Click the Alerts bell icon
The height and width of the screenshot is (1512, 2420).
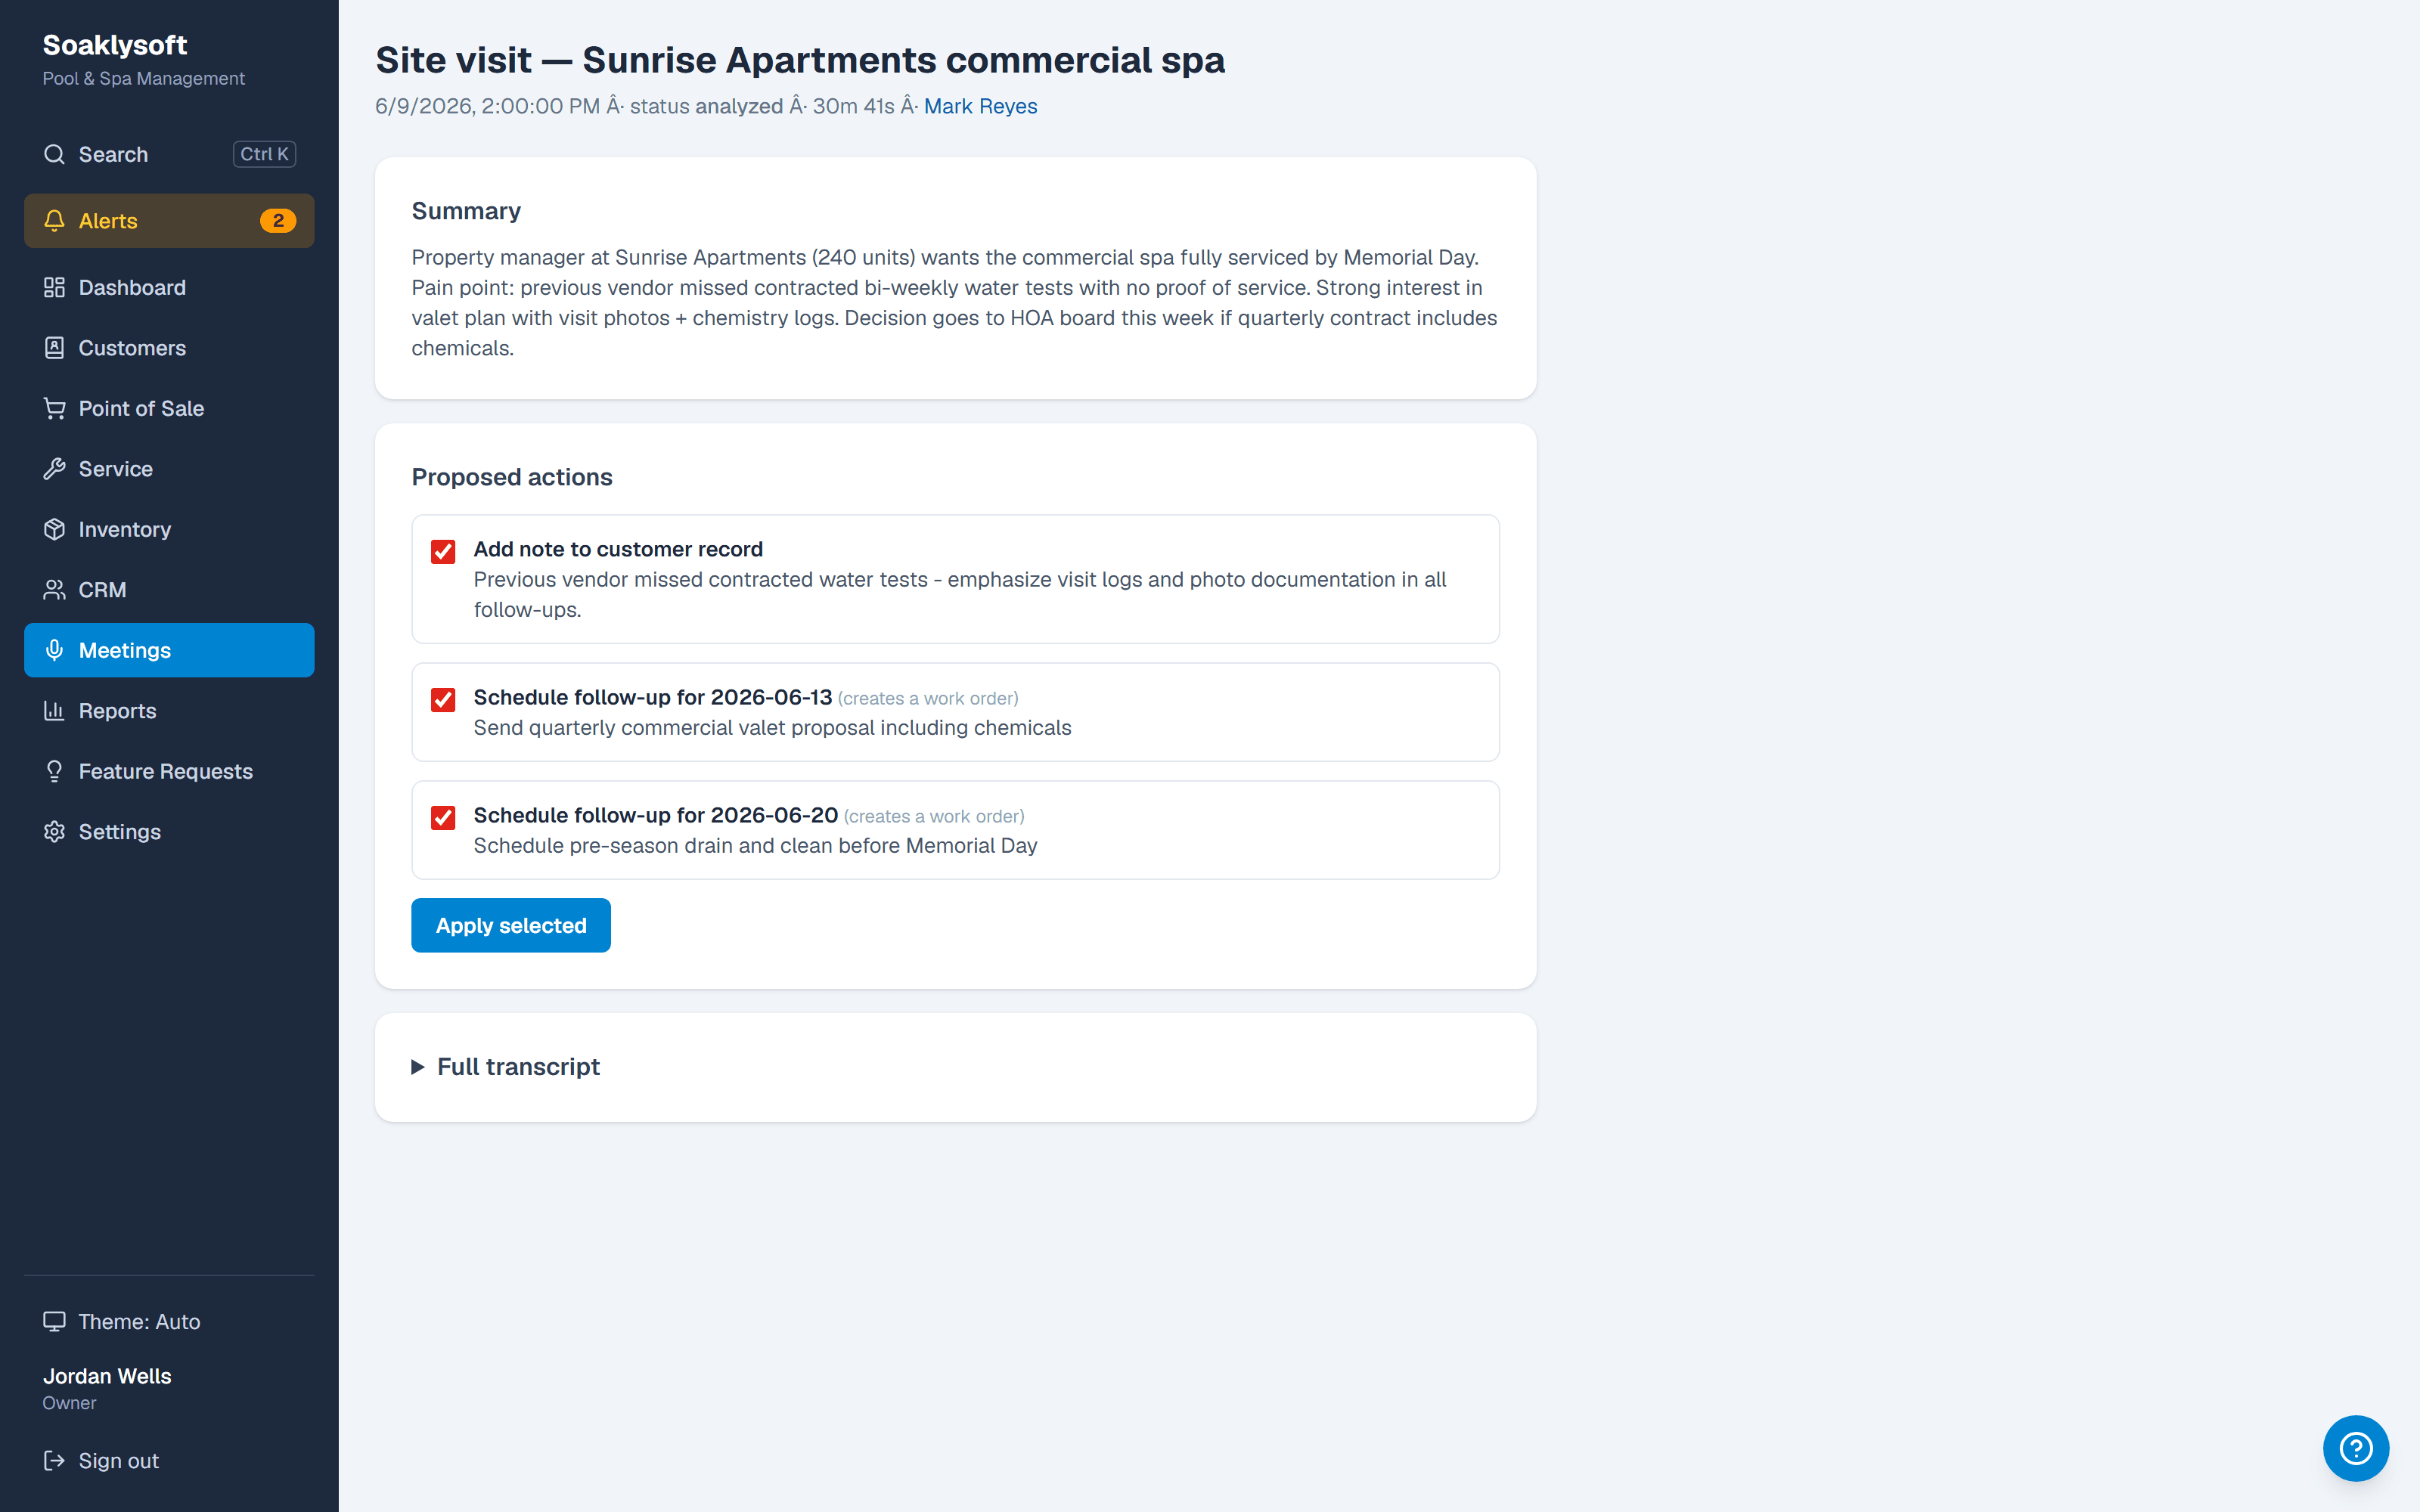click(x=54, y=221)
